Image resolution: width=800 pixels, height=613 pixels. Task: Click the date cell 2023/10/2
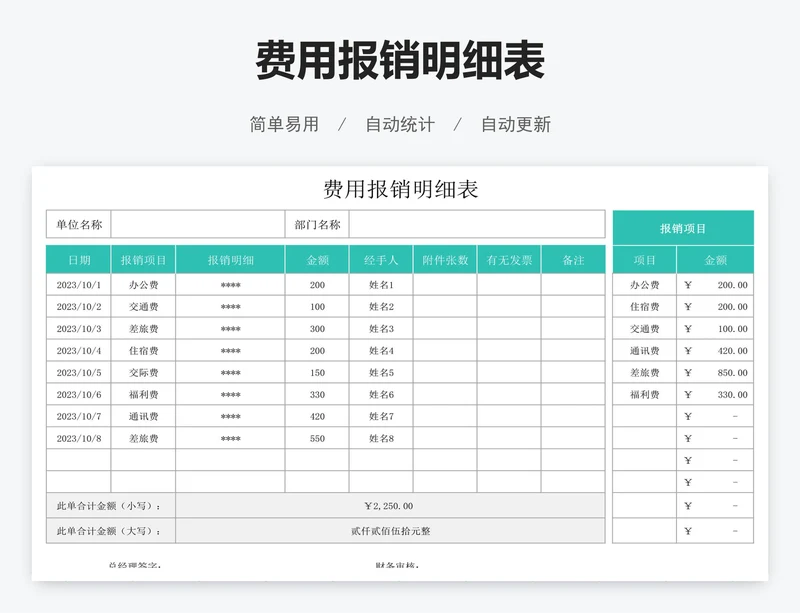[x=79, y=307]
